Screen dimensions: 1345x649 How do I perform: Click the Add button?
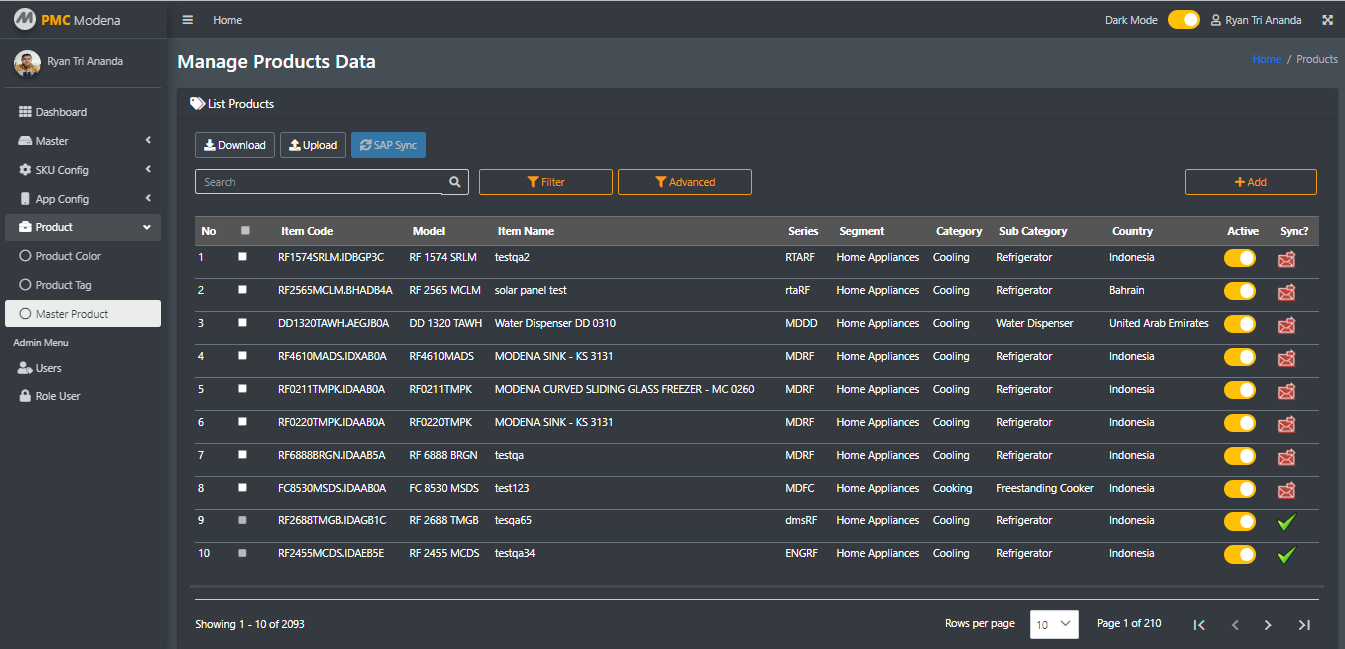pos(1251,182)
